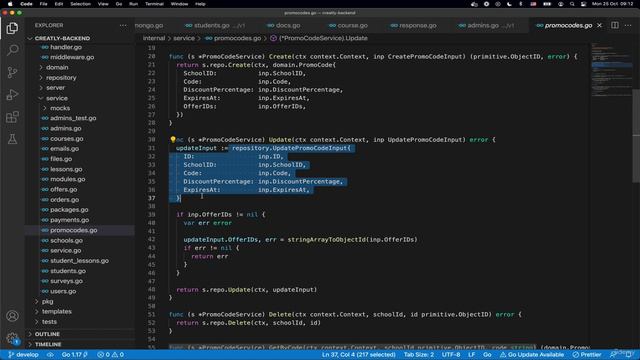Click the editor minimap
This screenshot has height=360, width=640.
click(x=611, y=69)
